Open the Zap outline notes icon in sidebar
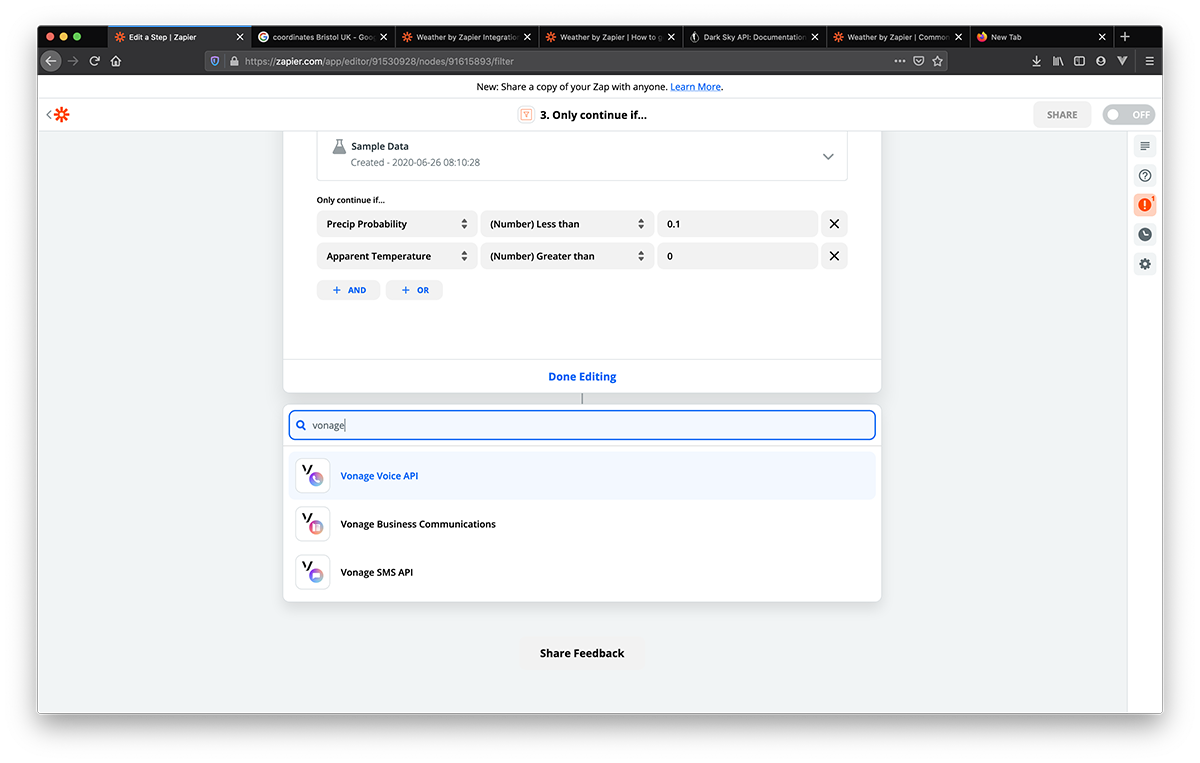The height and width of the screenshot is (763, 1200). [x=1145, y=146]
